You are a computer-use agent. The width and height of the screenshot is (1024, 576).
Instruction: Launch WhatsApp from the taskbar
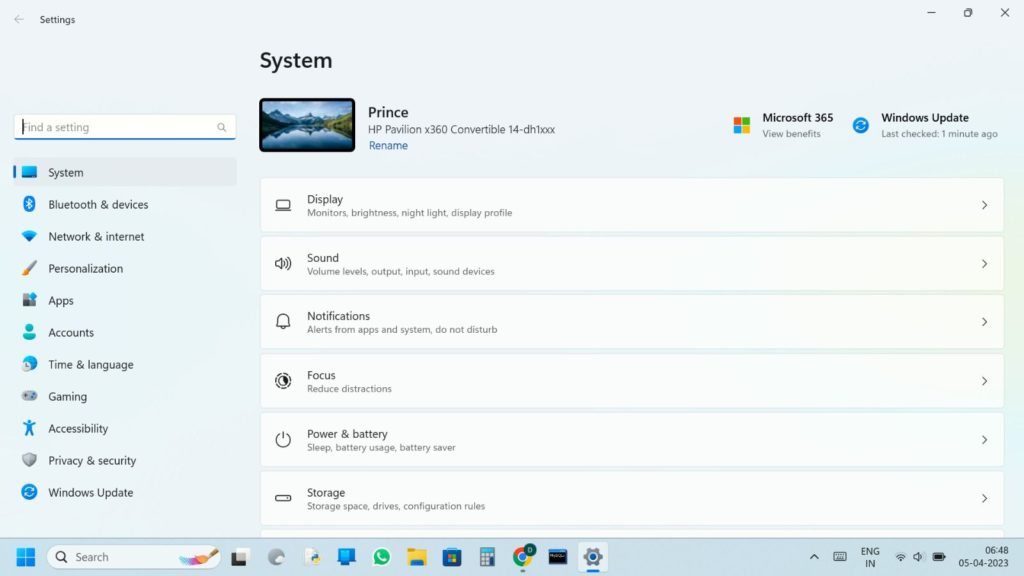pyautogui.click(x=381, y=557)
